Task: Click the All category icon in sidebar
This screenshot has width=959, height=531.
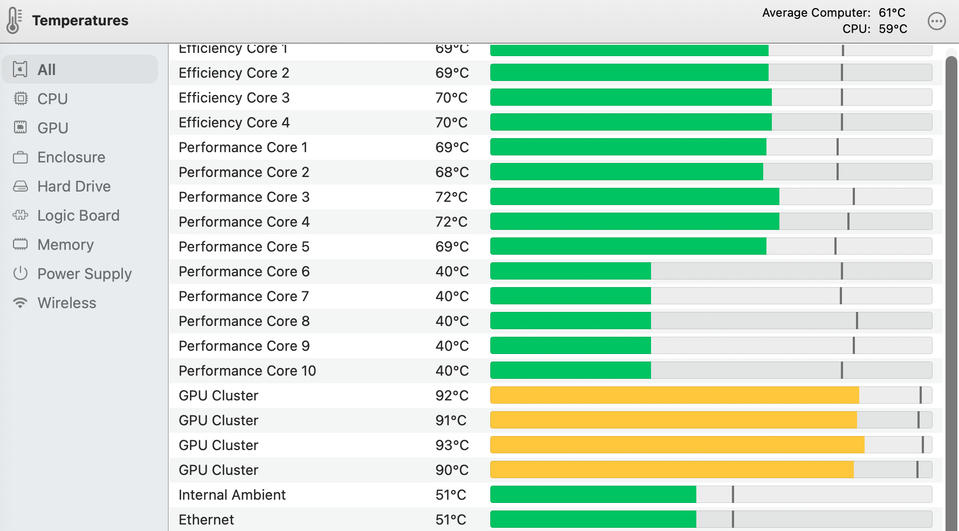Action: [20, 70]
